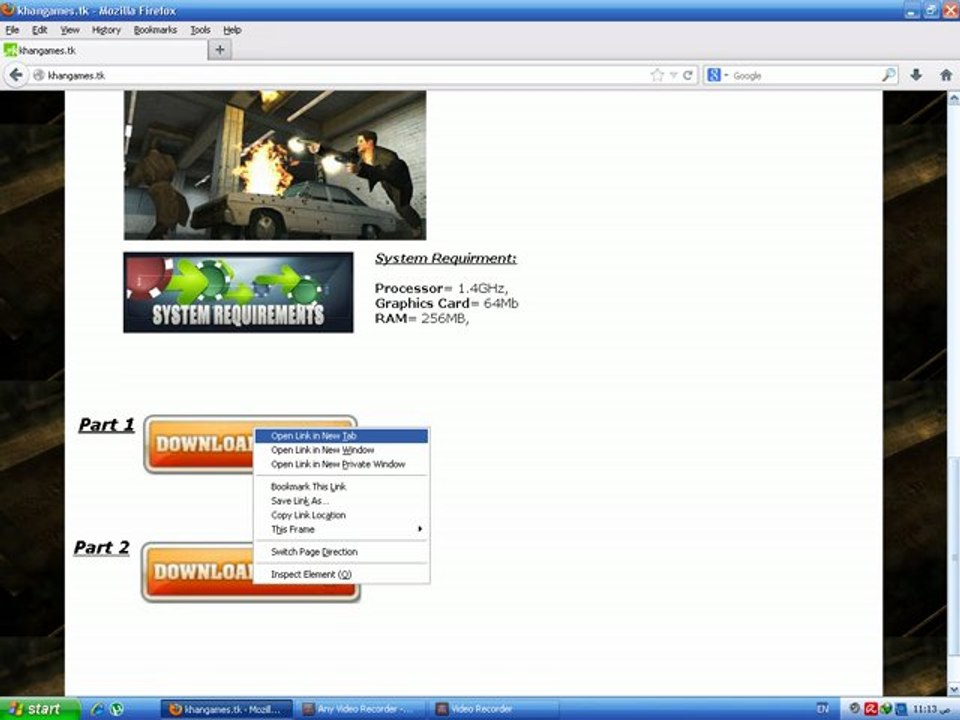Click the Part 2 Download button
The height and width of the screenshot is (720, 960).
tap(197, 572)
